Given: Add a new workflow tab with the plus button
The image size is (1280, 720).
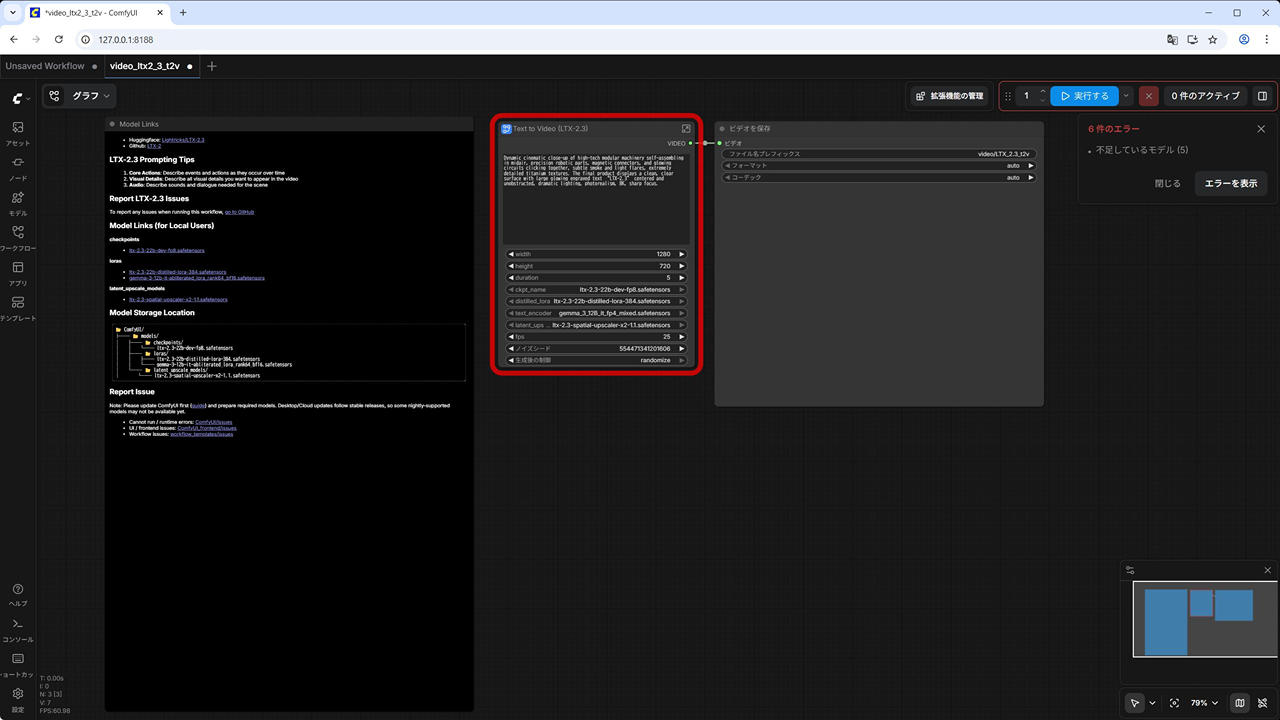Looking at the screenshot, I should [x=211, y=66].
